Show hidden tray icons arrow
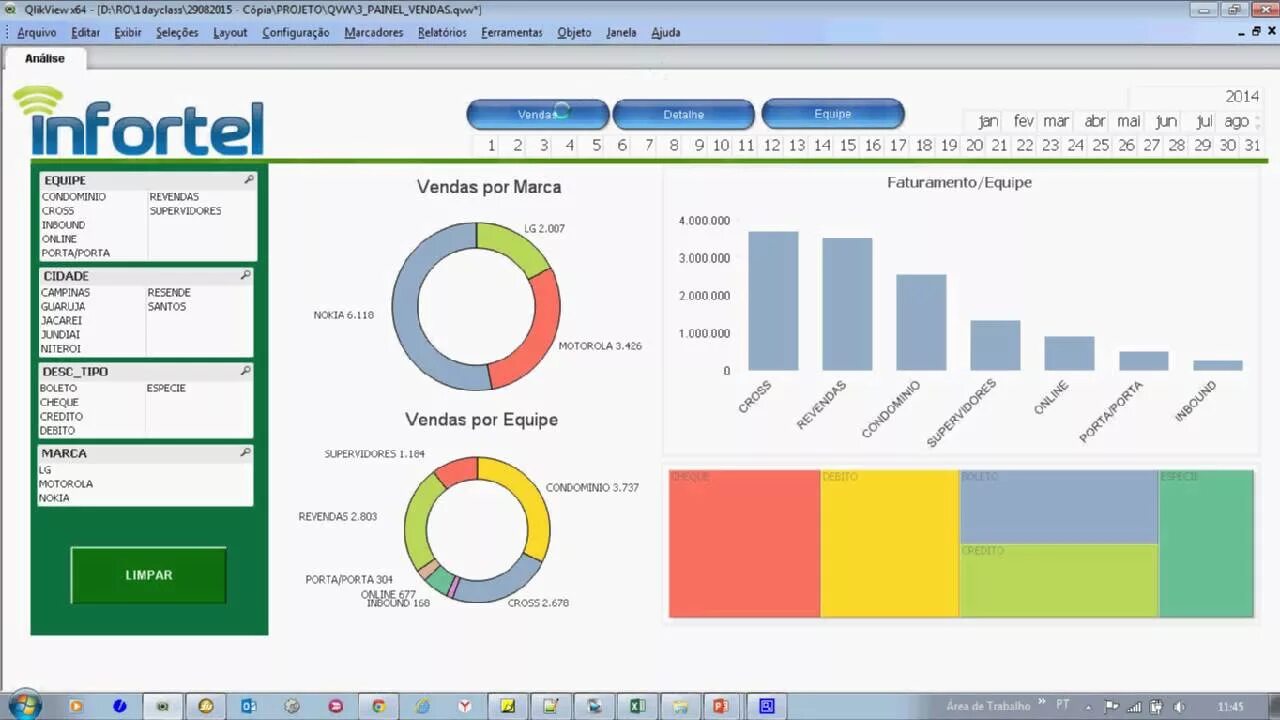Viewport: 1280px width, 720px height. [x=1090, y=706]
